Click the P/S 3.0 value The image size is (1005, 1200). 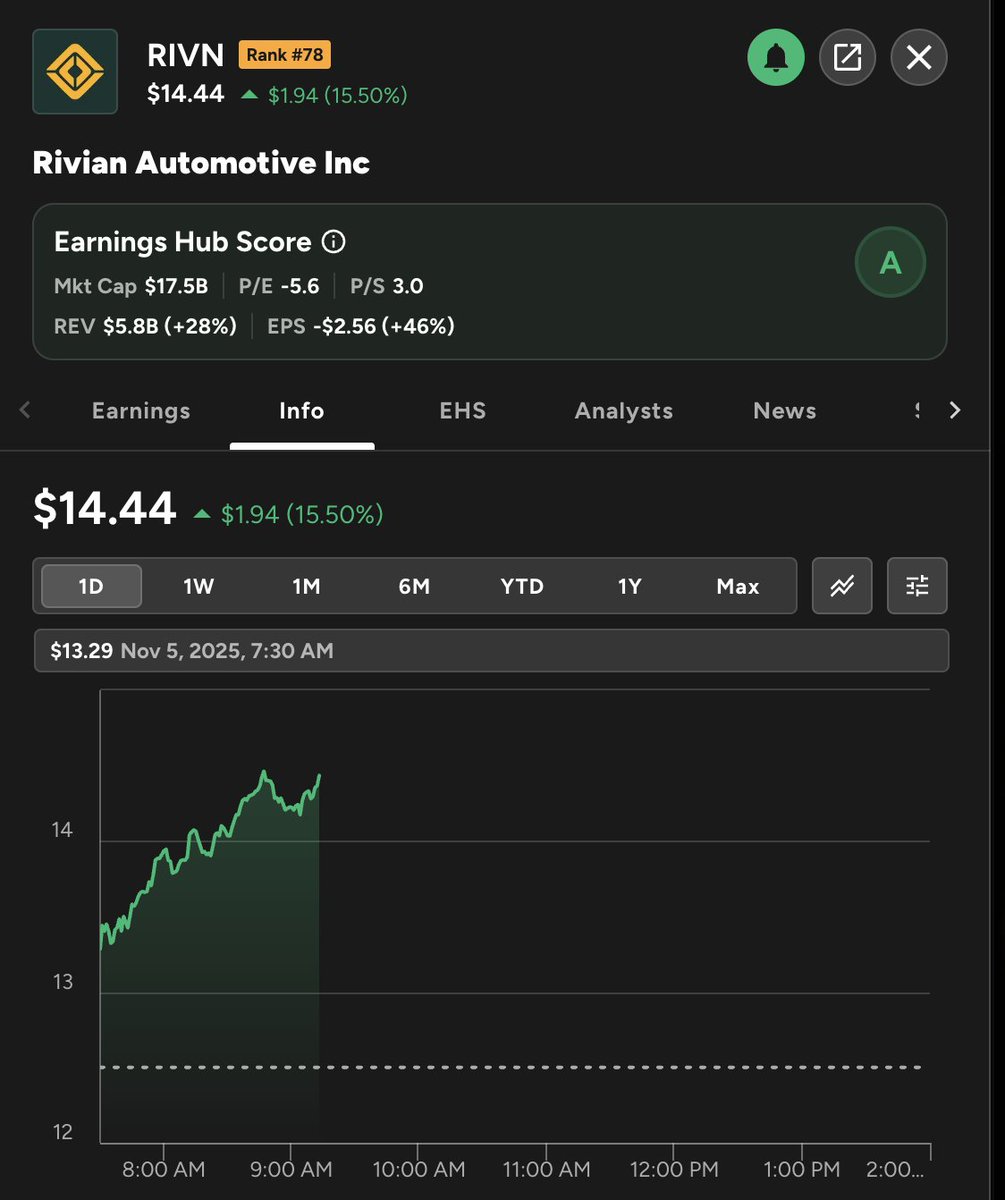386,287
